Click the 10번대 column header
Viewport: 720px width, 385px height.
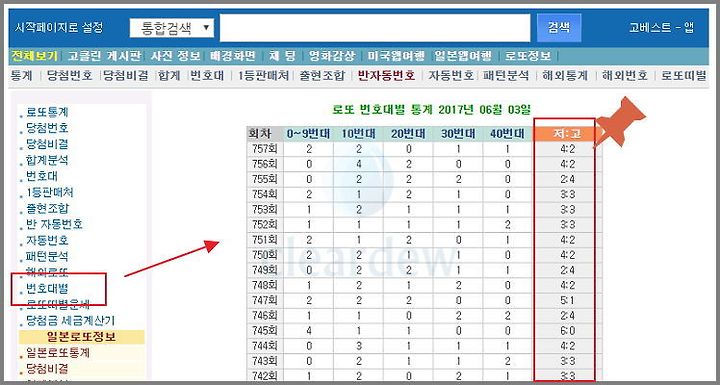(358, 134)
